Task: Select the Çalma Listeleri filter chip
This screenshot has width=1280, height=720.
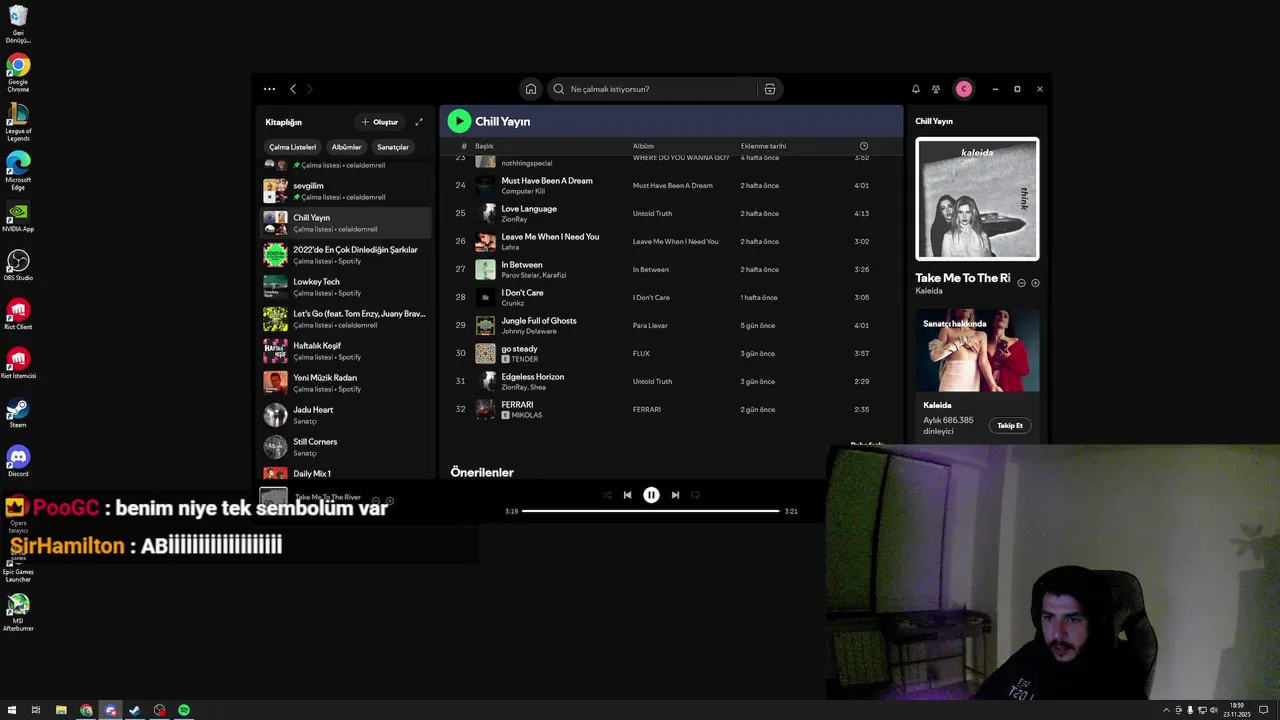Action: point(293,147)
